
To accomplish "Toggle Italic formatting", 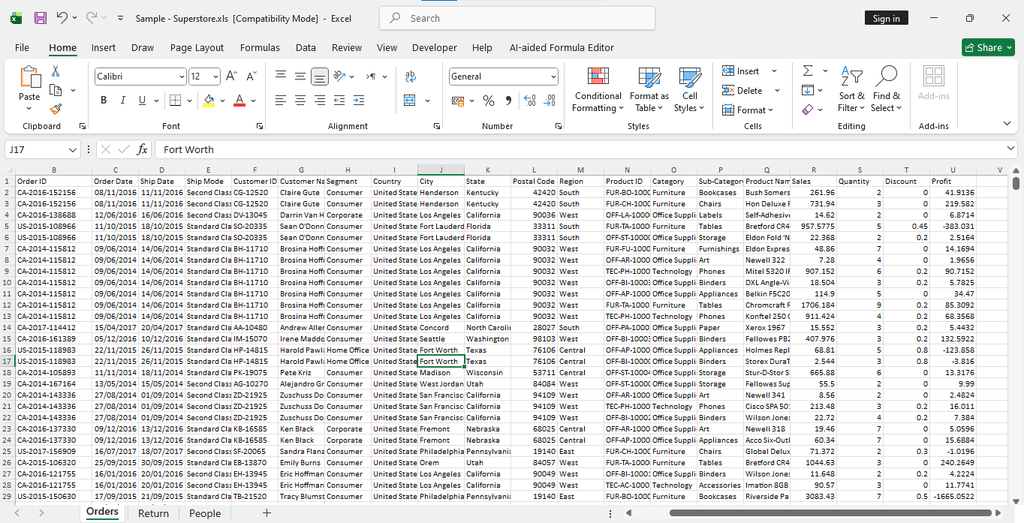I will (123, 101).
